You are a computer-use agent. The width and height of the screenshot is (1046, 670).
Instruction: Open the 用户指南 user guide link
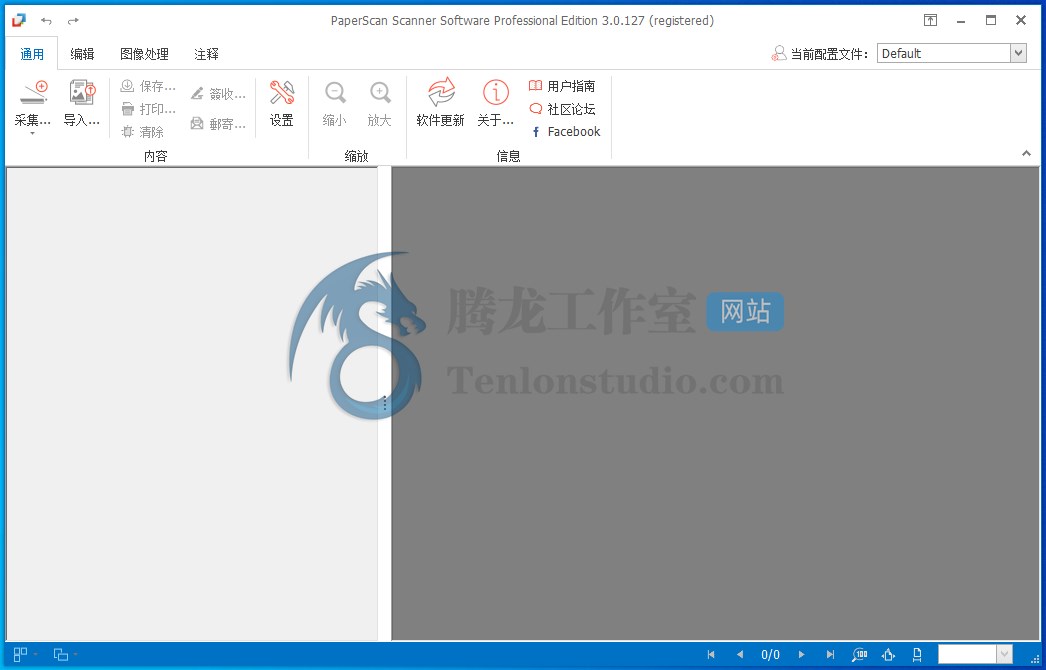coord(562,86)
